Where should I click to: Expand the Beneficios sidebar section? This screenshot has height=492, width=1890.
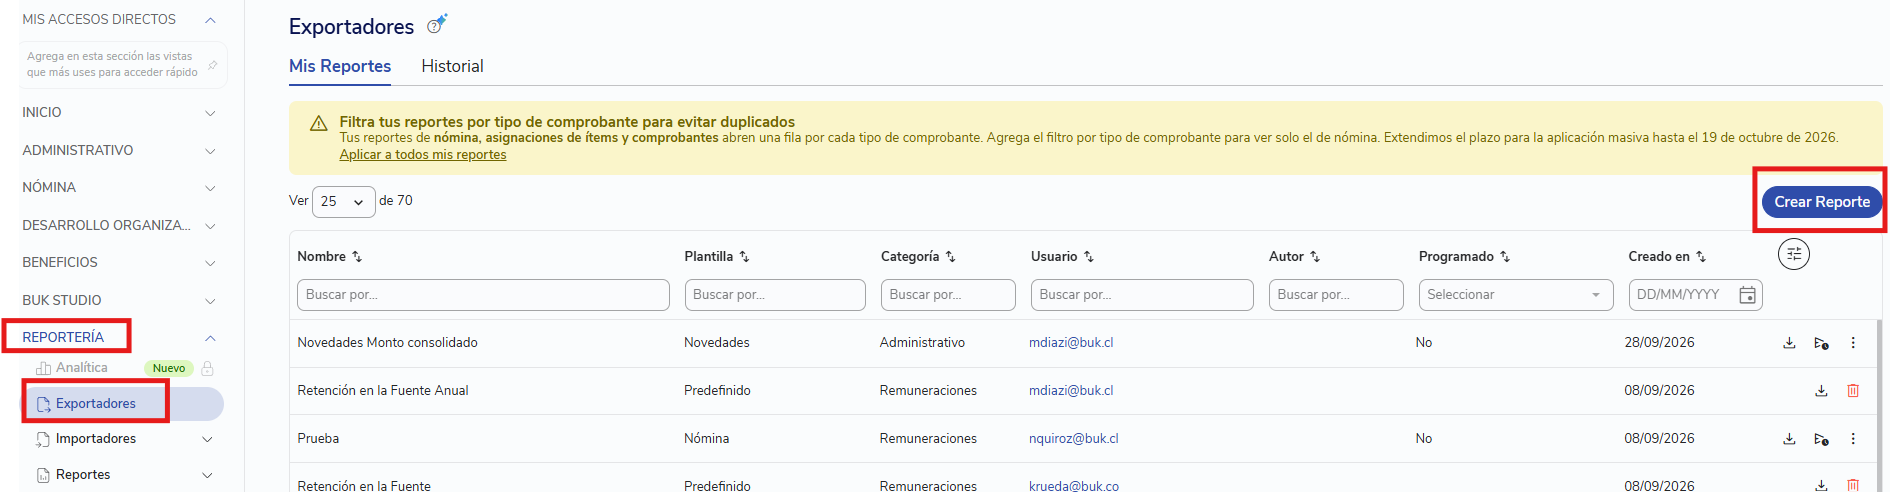[x=210, y=263]
